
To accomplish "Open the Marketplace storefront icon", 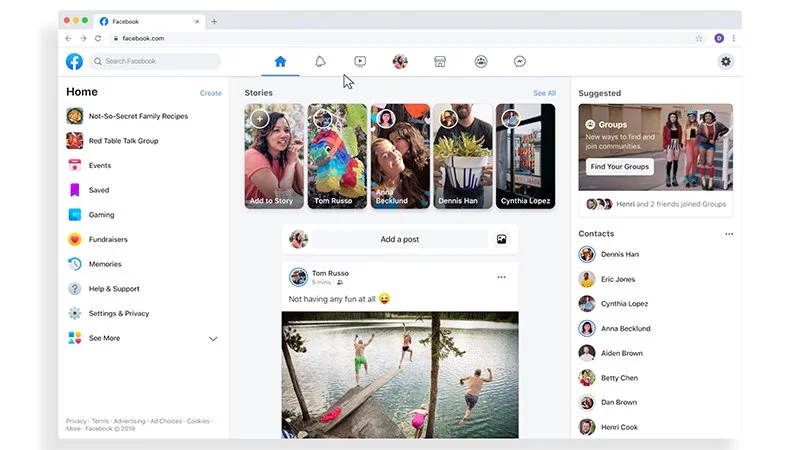I will (x=440, y=62).
